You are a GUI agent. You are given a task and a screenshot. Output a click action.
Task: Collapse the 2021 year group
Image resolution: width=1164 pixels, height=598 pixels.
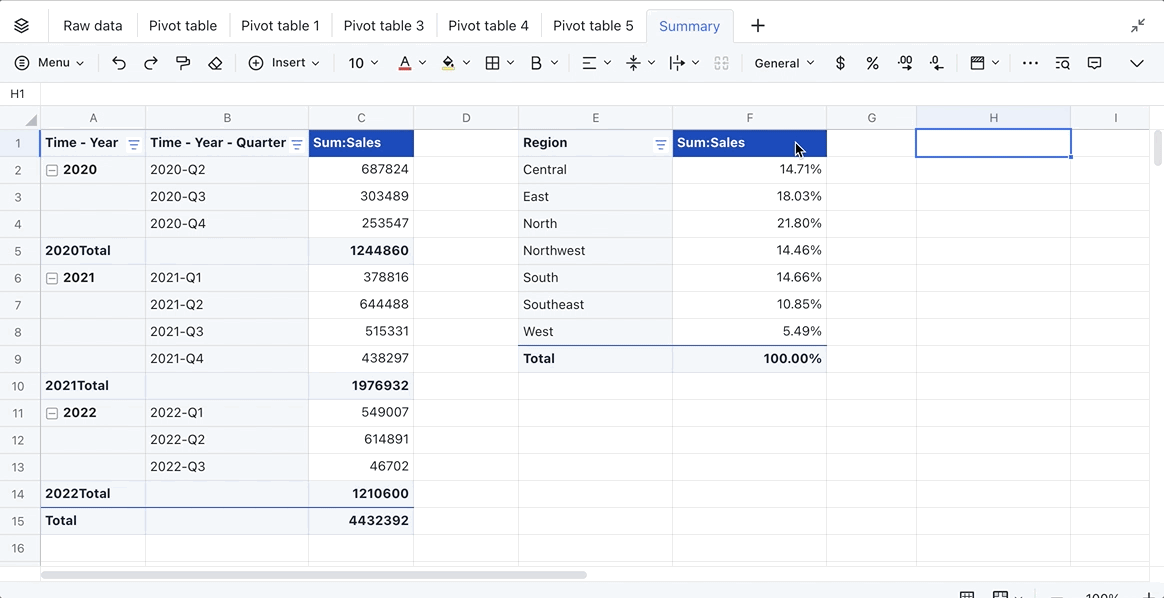coord(52,278)
